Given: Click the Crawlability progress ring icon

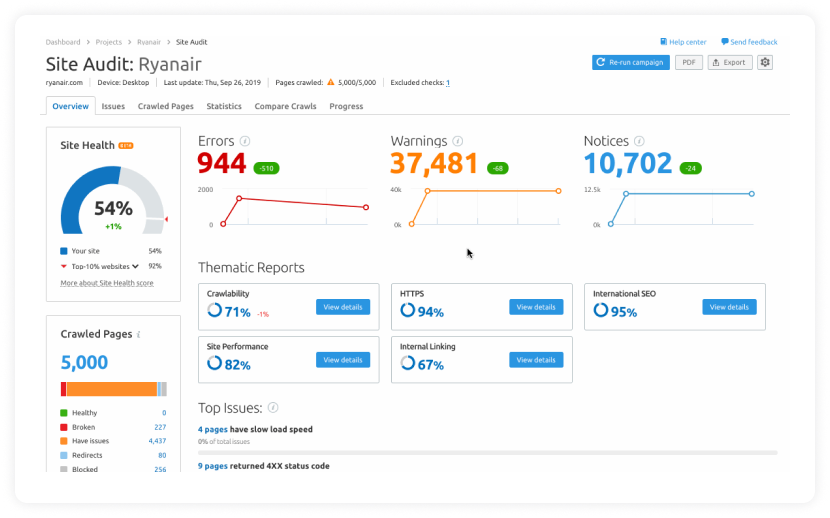Looking at the screenshot, I should (x=214, y=310).
